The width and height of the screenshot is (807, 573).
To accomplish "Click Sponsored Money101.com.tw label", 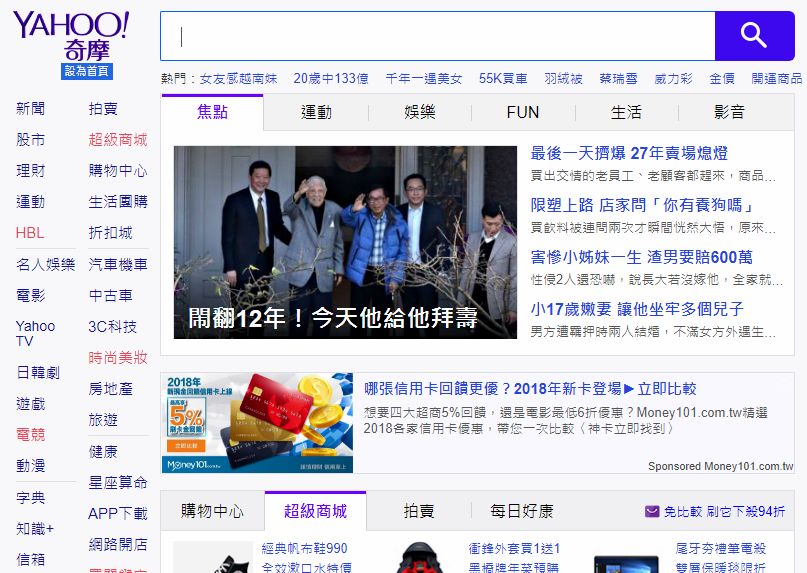I will [721, 466].
